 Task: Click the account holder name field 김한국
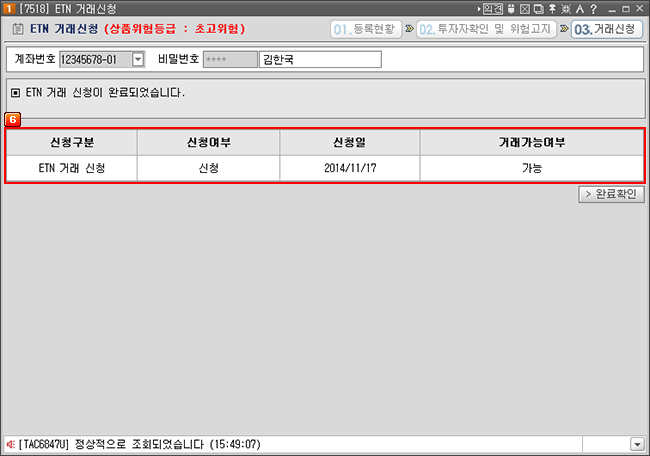(320, 59)
